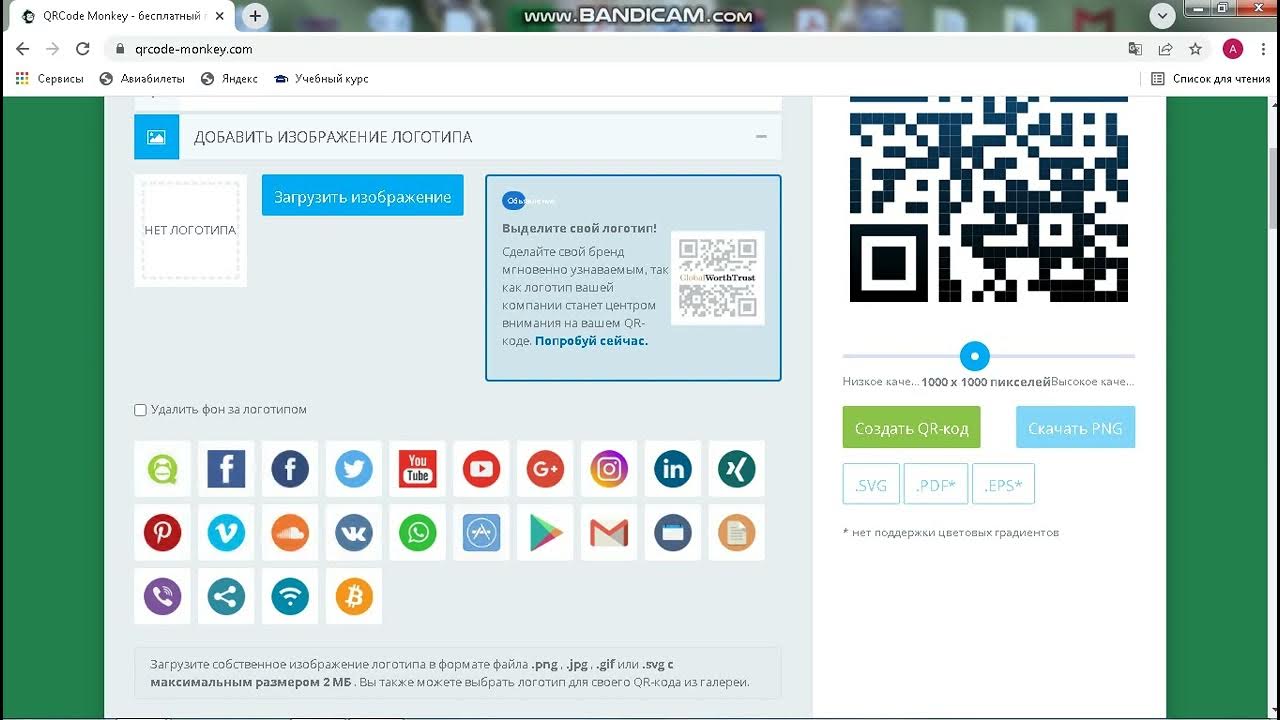Bookmark this page with the star

coord(1195,49)
